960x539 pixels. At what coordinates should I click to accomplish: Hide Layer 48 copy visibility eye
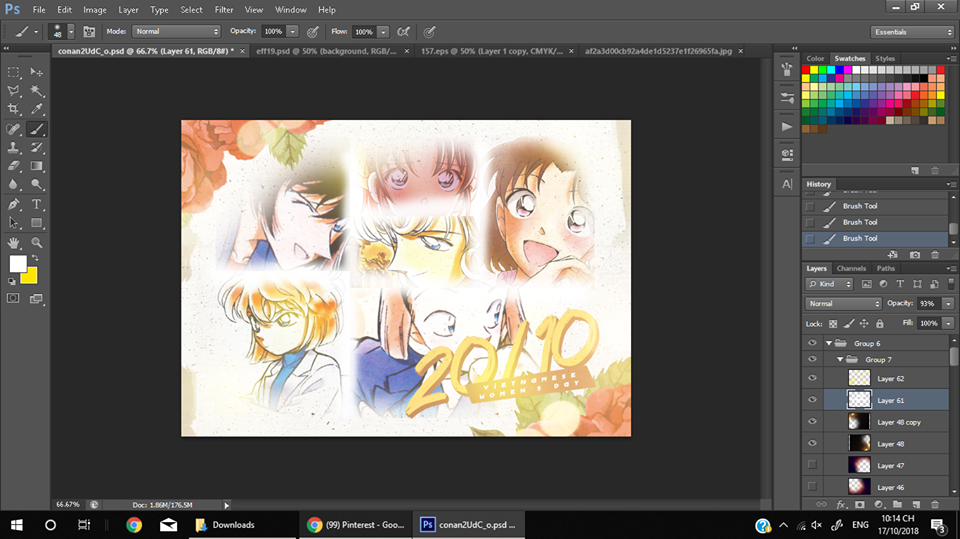[812, 421]
